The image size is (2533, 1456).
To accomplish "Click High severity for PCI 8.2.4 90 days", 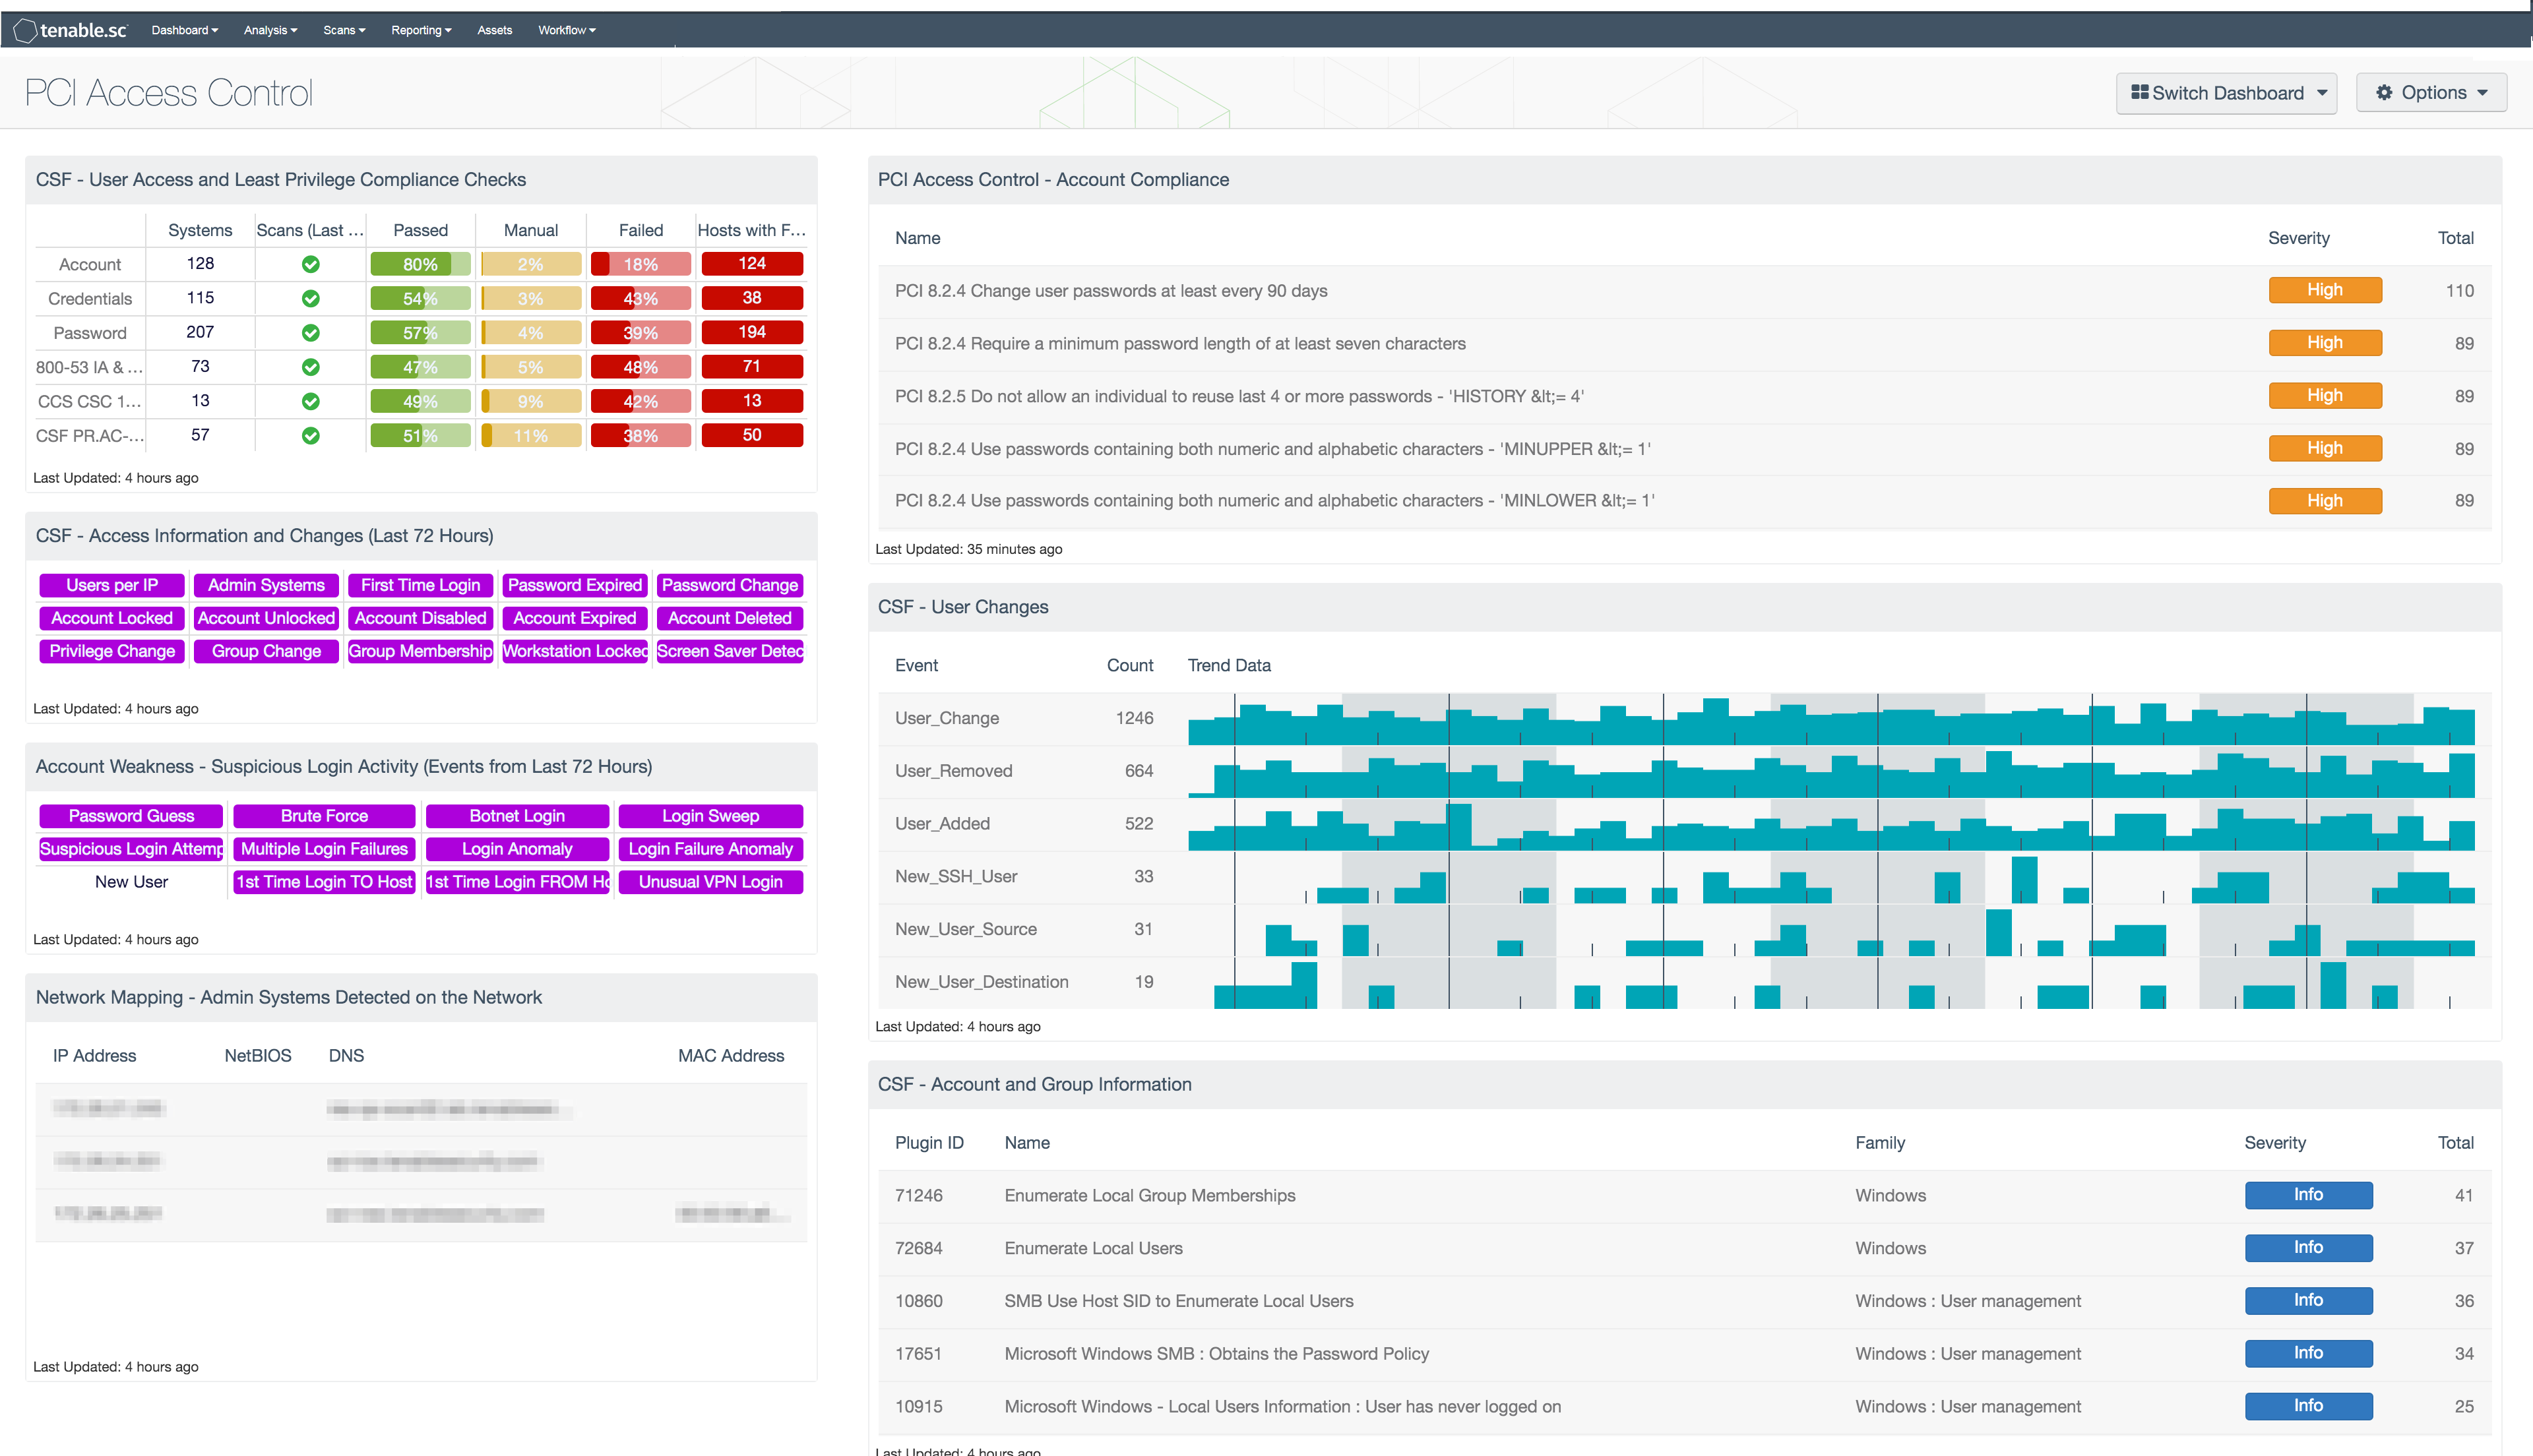I will (x=2325, y=290).
